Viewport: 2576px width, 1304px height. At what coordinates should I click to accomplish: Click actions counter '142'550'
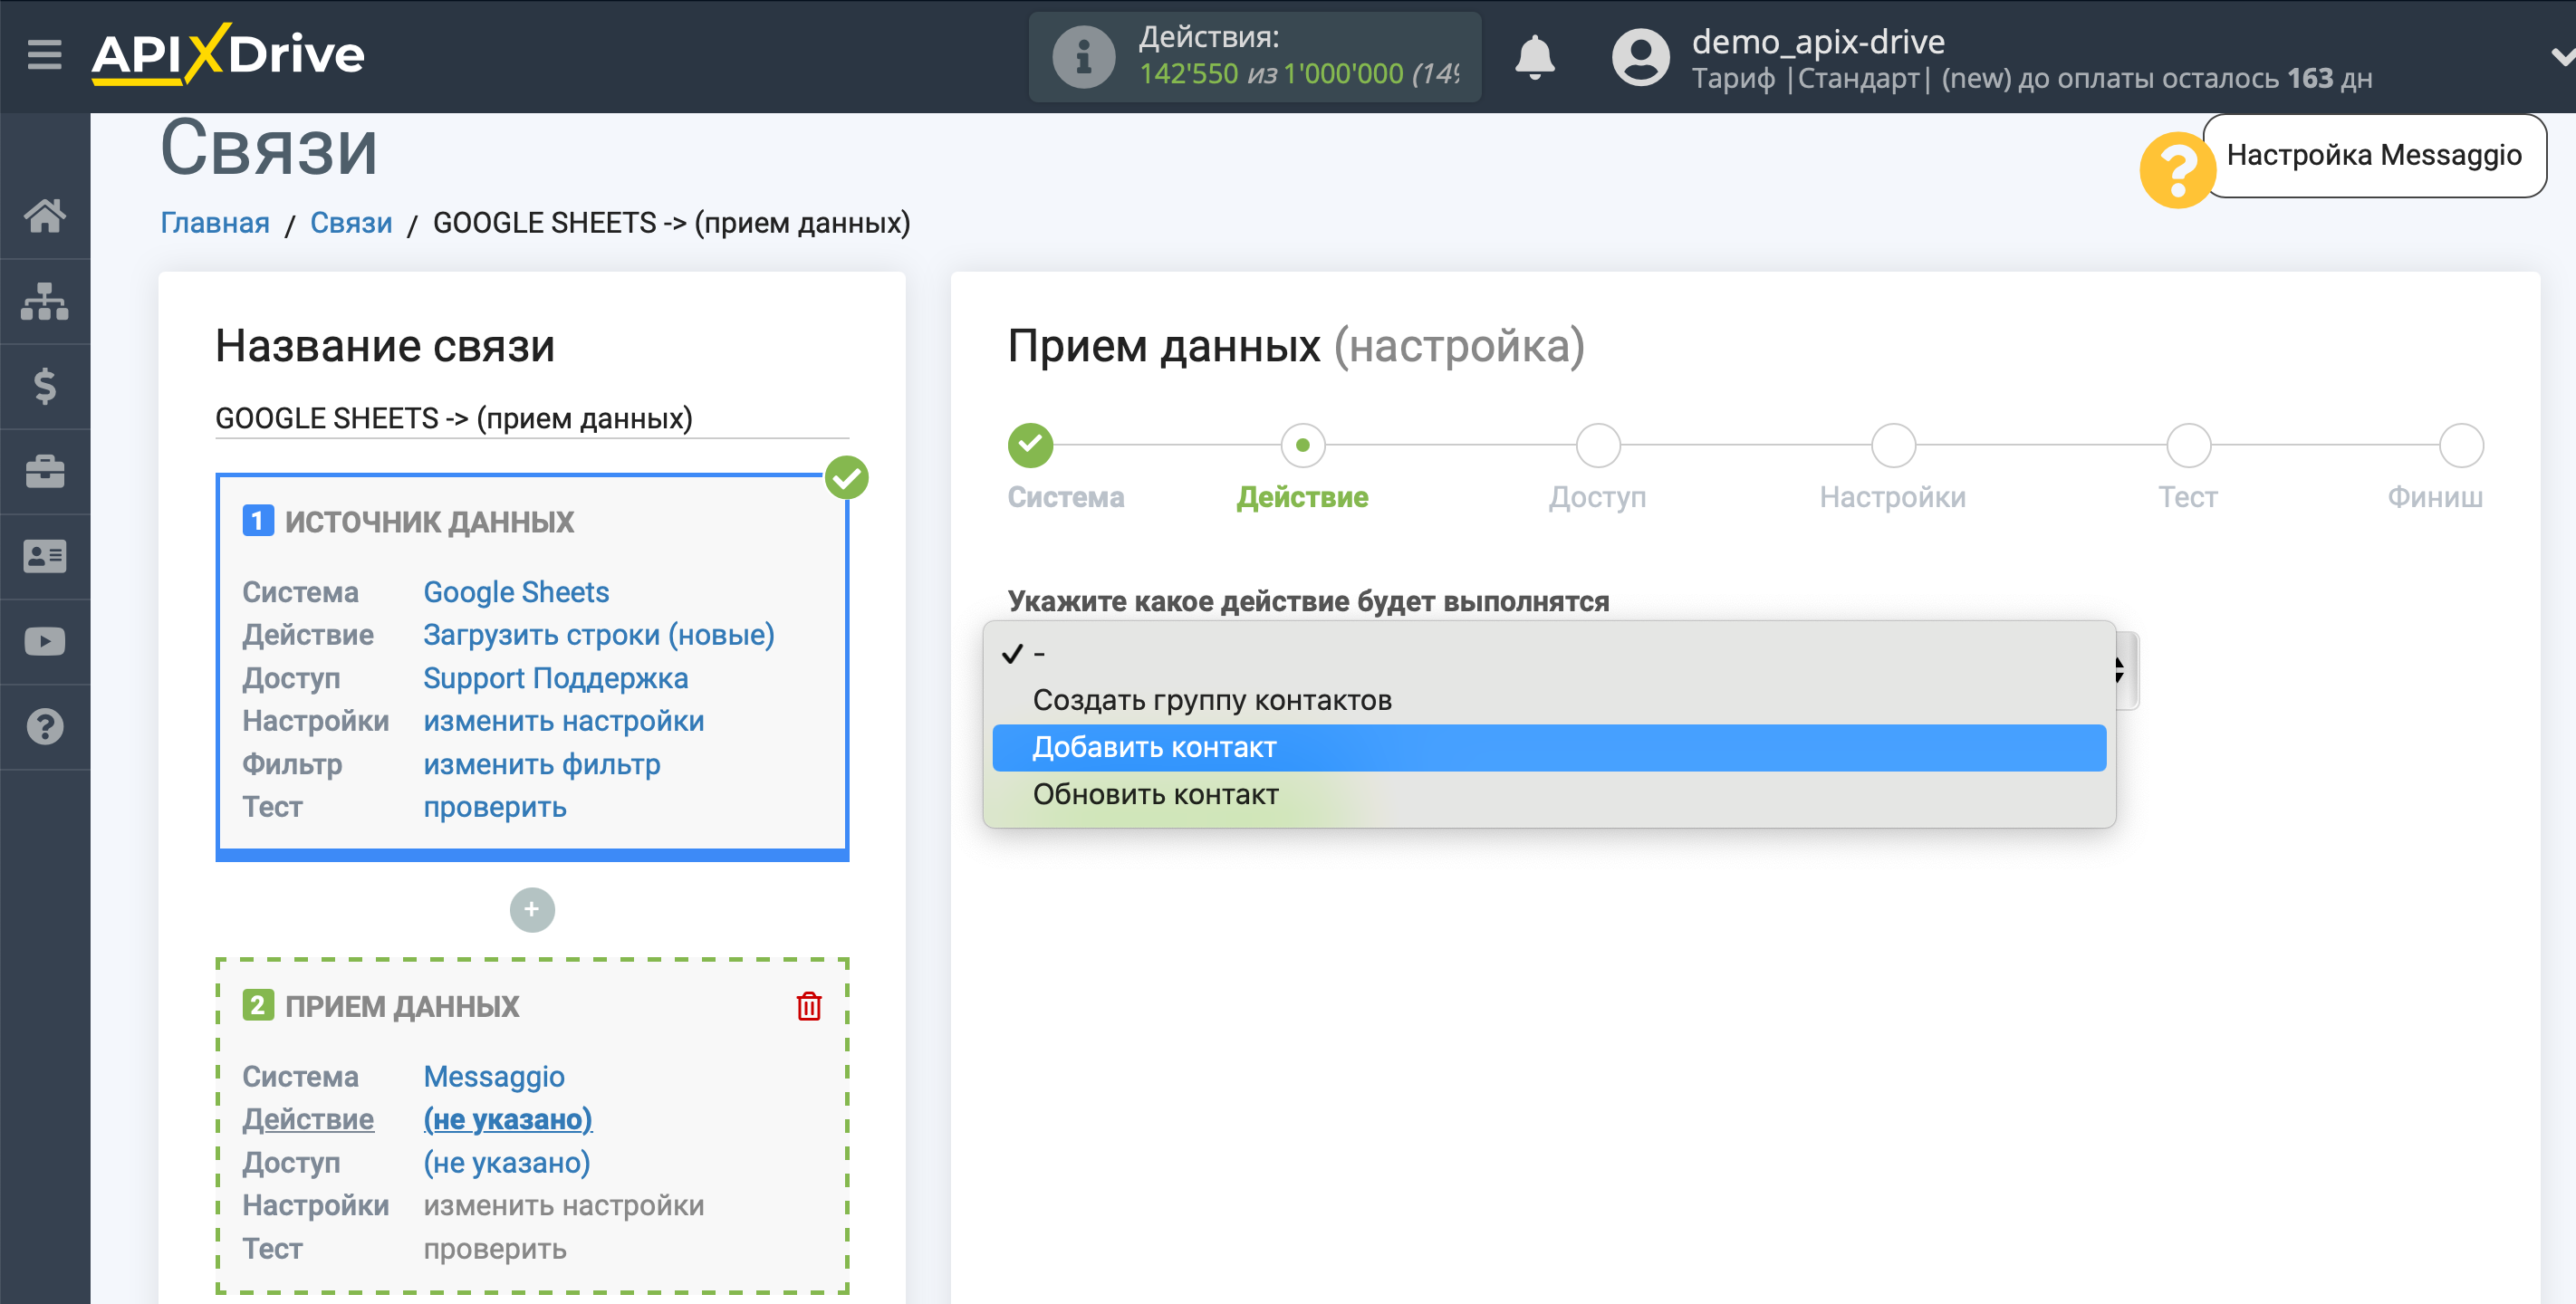(x=1189, y=73)
